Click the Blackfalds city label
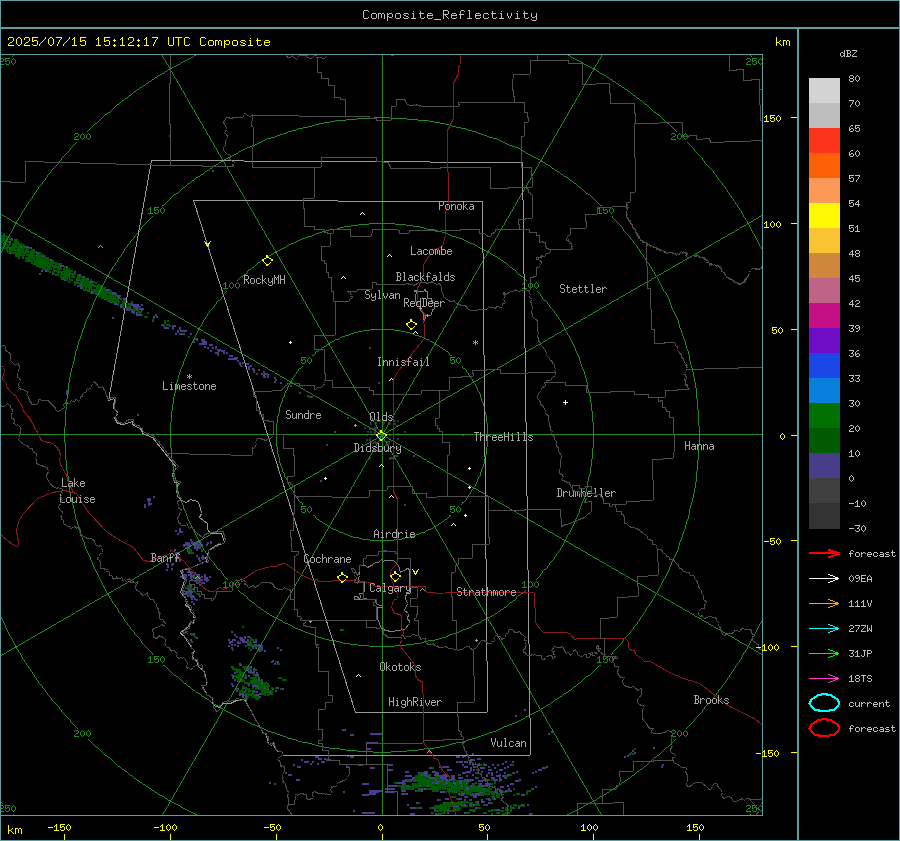 [425, 277]
